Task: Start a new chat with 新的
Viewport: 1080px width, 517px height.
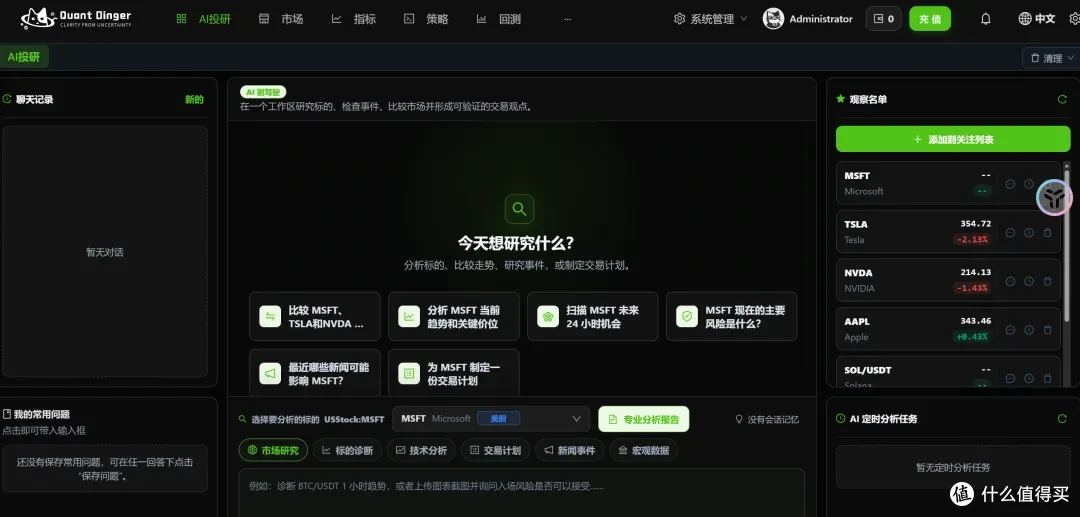Action: (194, 99)
